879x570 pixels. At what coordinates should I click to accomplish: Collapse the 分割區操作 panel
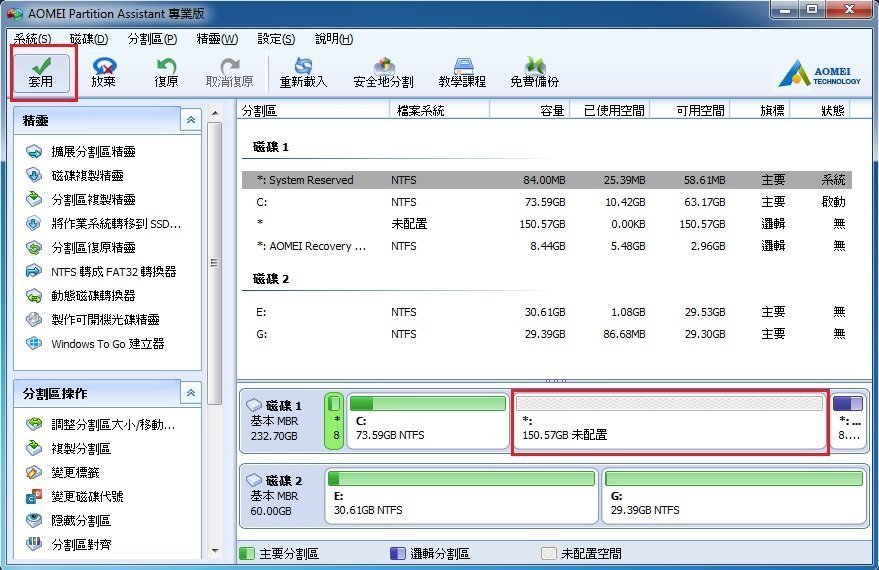[191, 393]
